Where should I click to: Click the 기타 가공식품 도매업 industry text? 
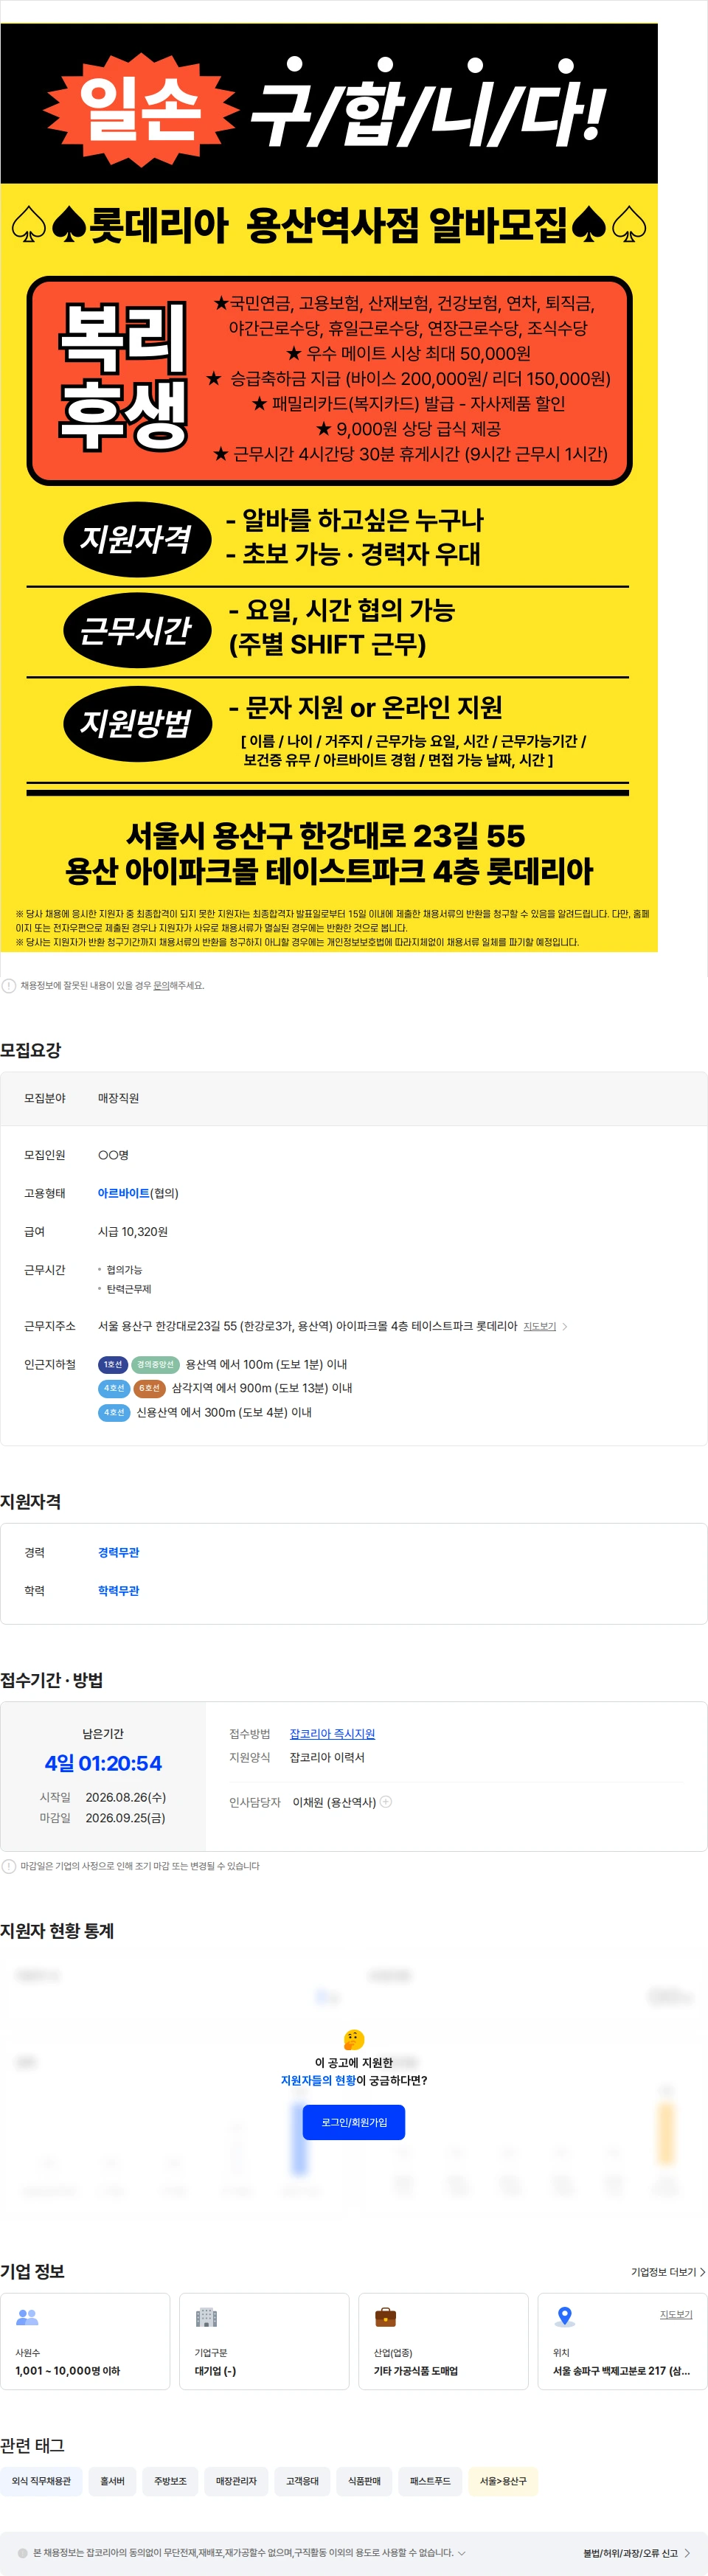(x=416, y=2370)
